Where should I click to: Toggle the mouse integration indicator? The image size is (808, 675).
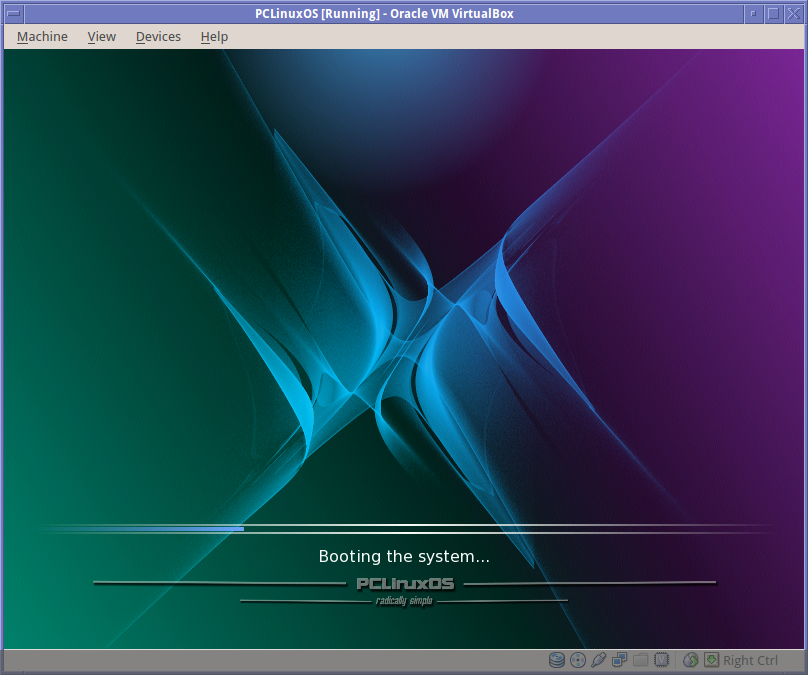691,660
